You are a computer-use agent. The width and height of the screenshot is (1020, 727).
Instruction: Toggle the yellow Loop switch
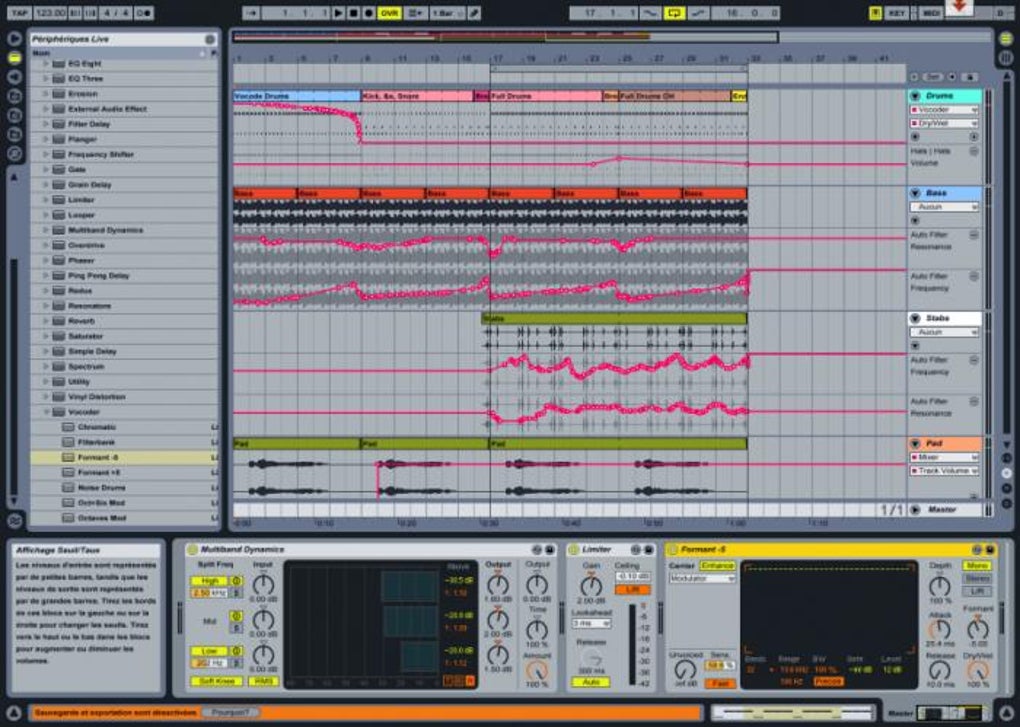coord(674,13)
